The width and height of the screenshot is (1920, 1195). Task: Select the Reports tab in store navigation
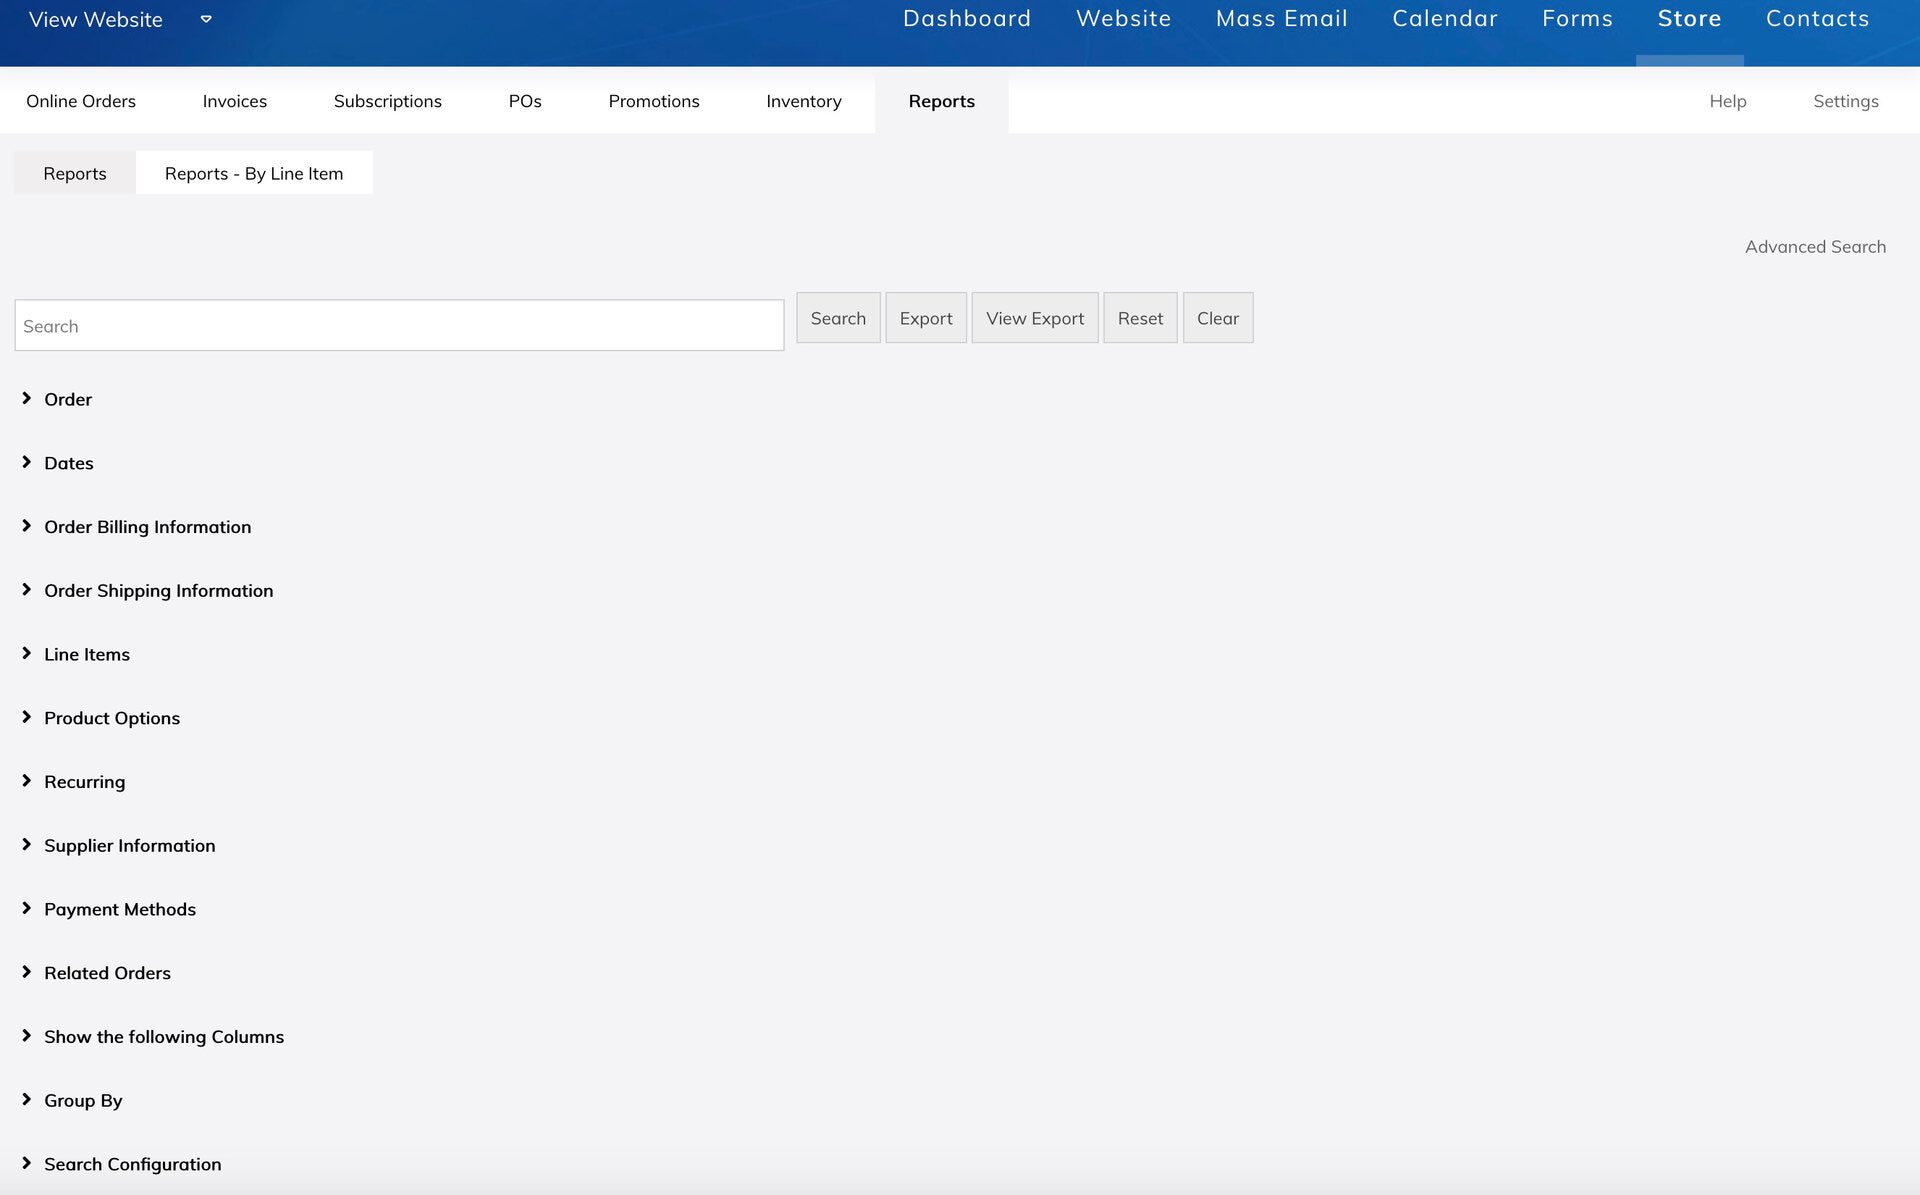(942, 101)
